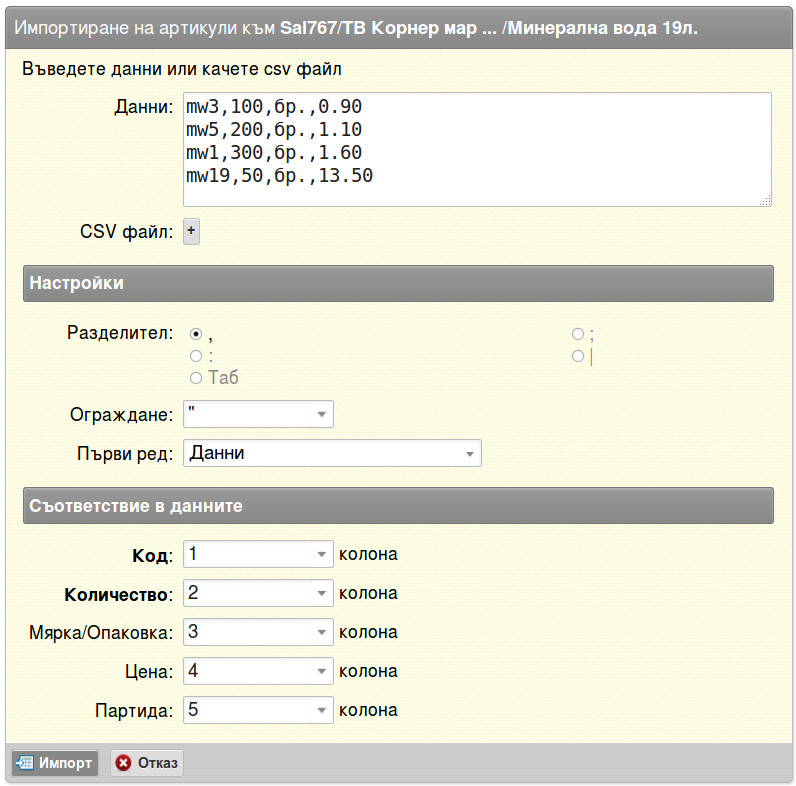Click the Съответствие в данните section header
The image size is (796, 786).
coord(399,506)
